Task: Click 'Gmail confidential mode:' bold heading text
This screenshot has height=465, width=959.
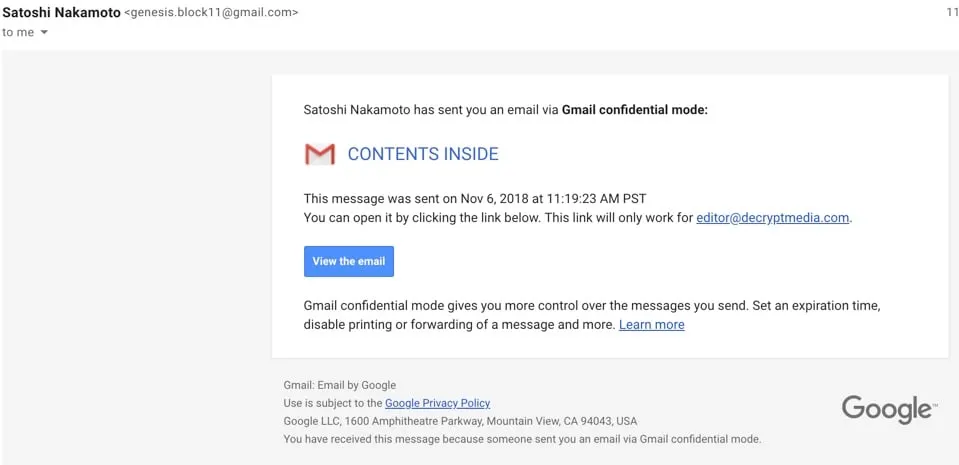Action: coord(635,111)
